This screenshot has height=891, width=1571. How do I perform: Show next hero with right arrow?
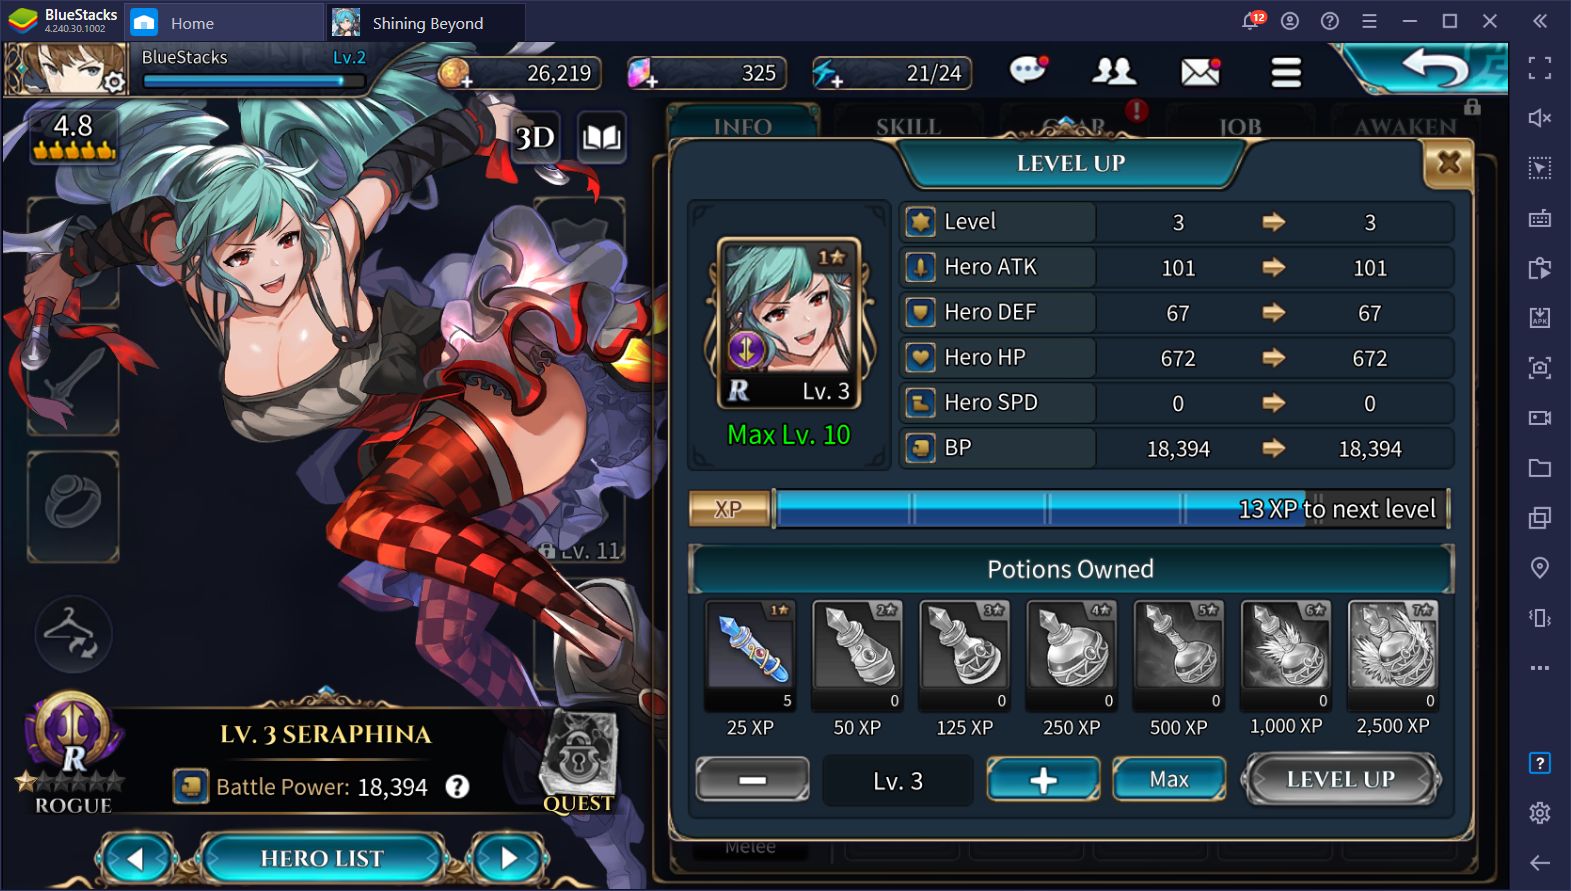508,858
